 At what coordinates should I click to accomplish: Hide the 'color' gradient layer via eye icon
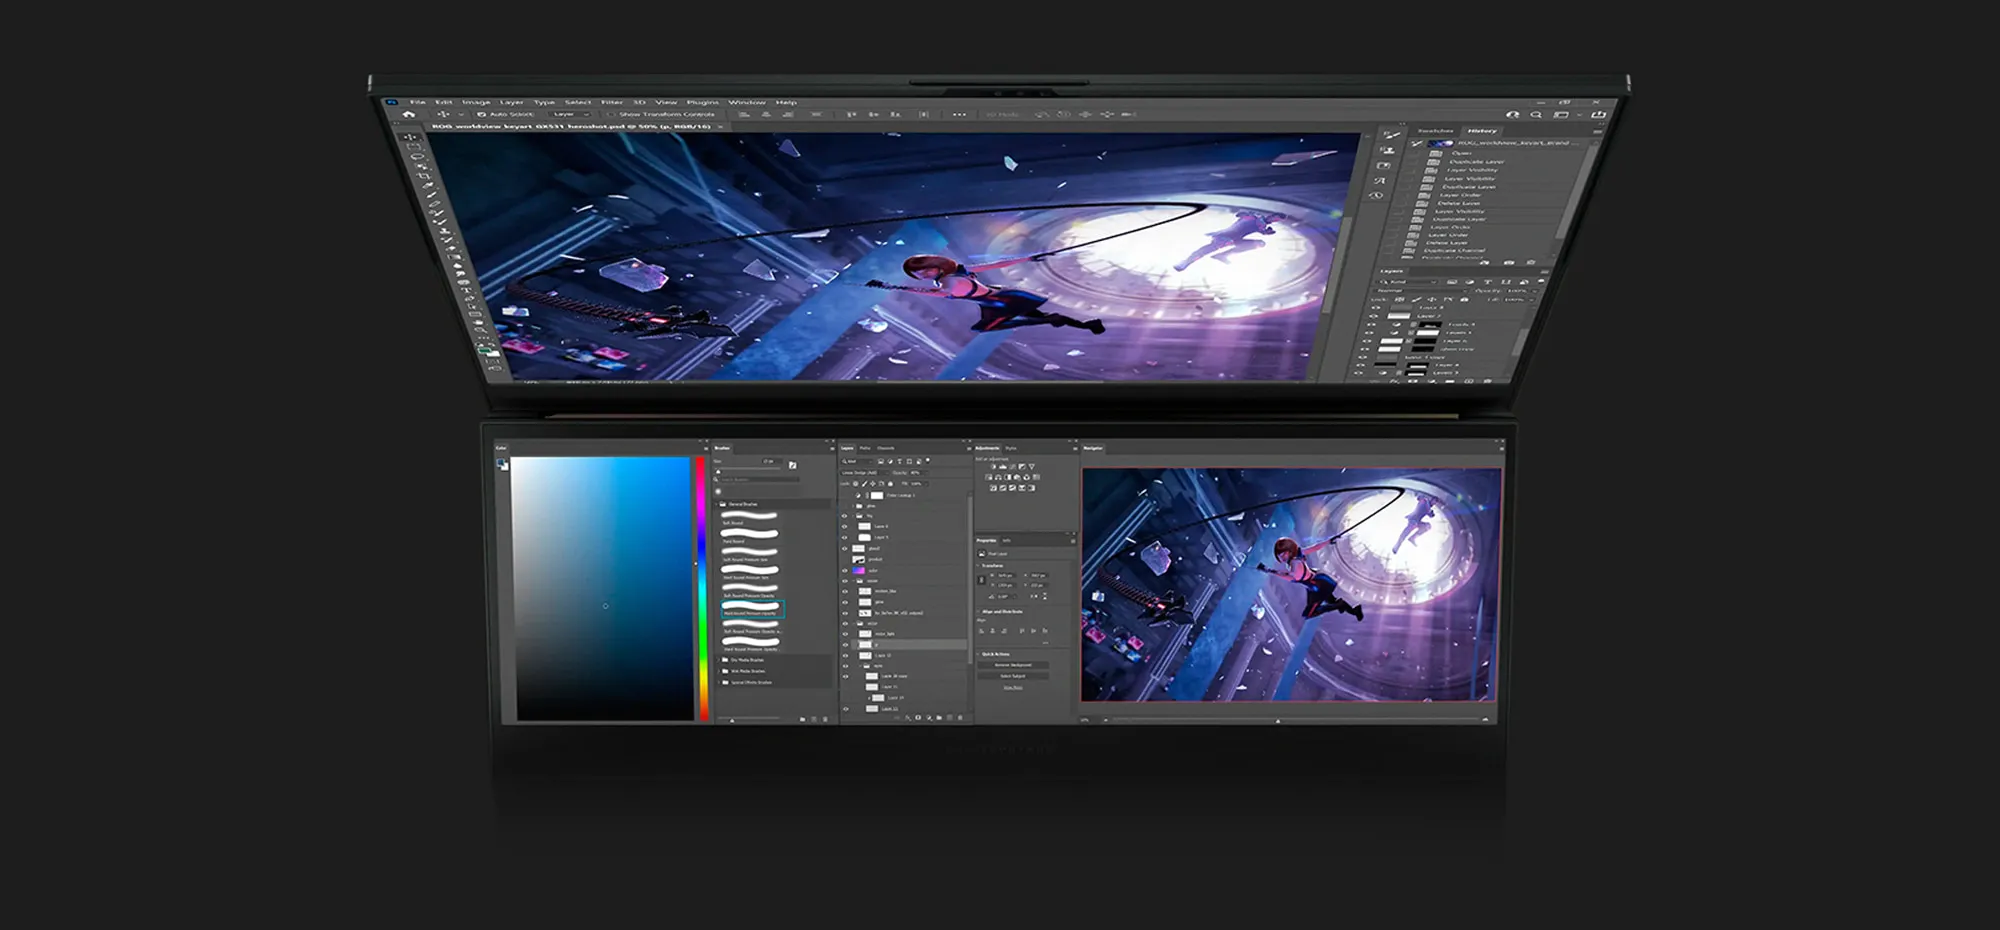845,570
